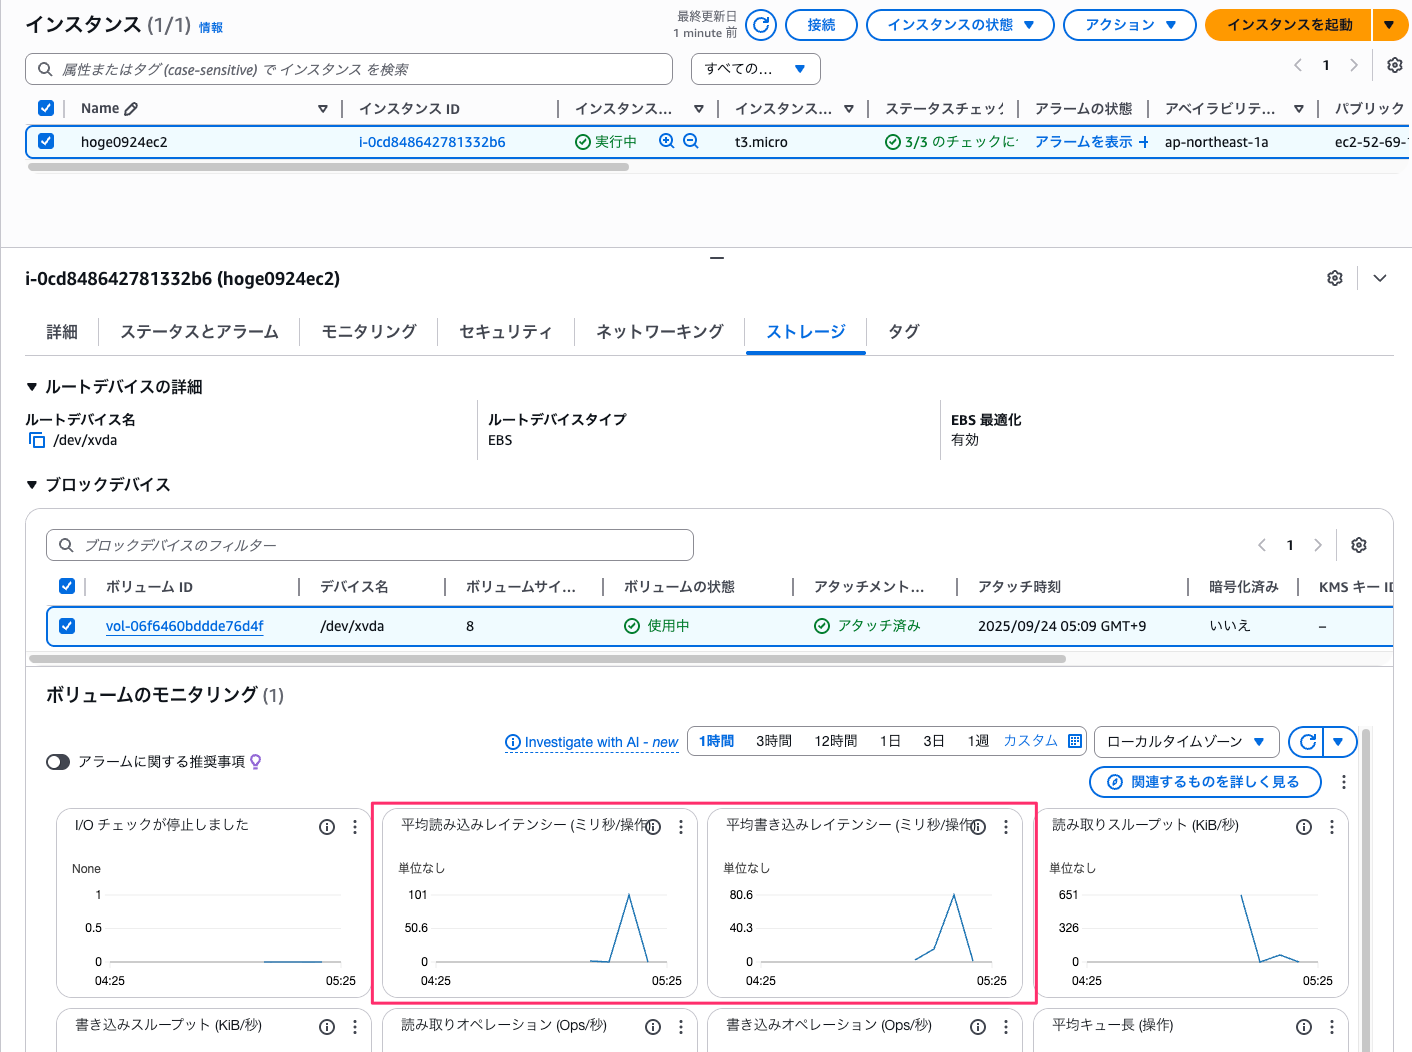Screen dimensions: 1412x1052
Task: Open 書き込みオペレーション chart menu
Action: (1006, 1027)
